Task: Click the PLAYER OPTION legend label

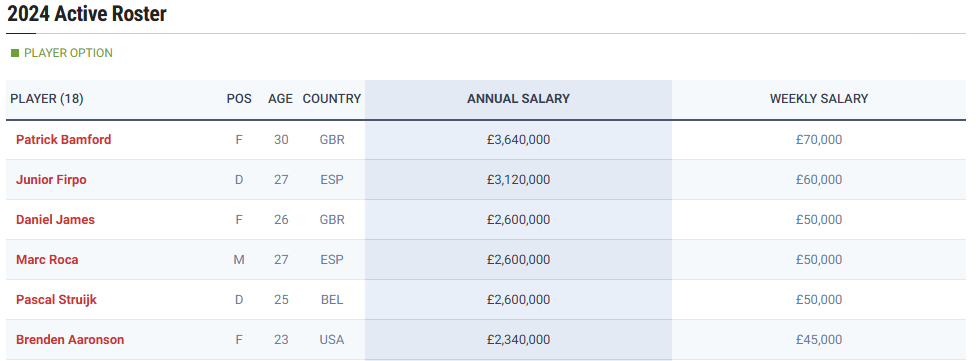Action: point(68,54)
